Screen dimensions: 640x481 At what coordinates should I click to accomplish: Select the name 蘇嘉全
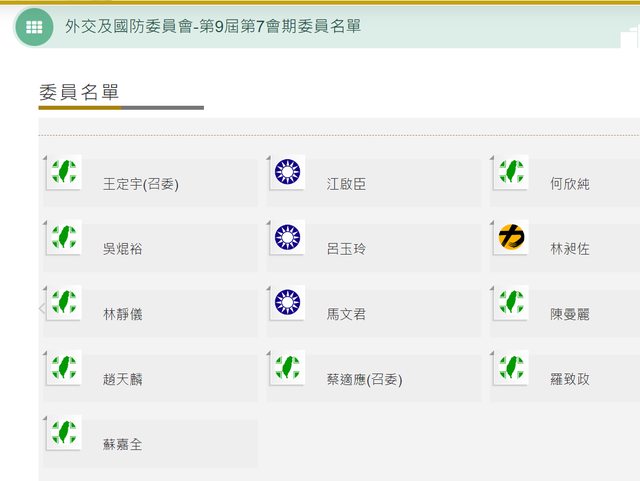(x=122, y=444)
